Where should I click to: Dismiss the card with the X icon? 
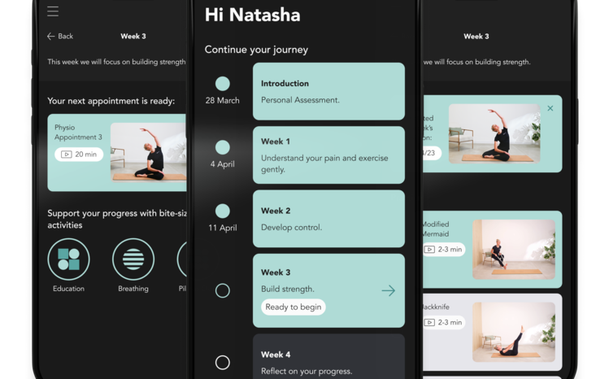pos(550,108)
